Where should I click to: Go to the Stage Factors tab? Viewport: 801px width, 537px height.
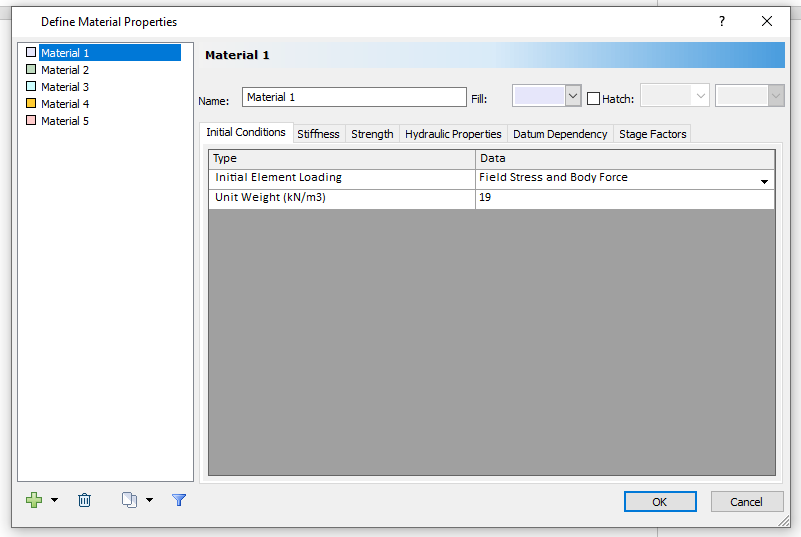click(x=652, y=134)
